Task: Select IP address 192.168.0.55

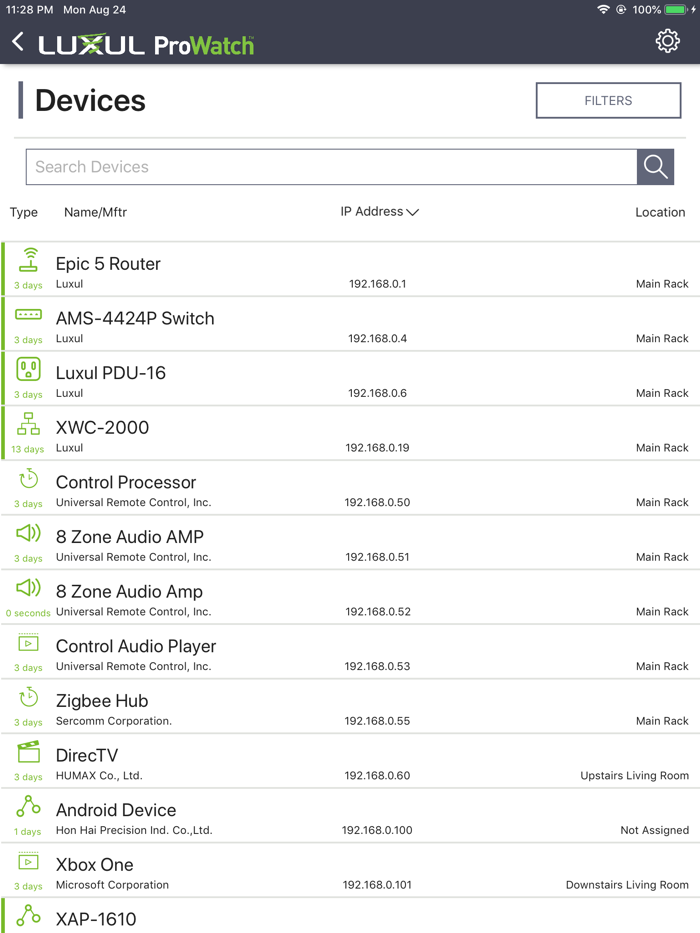Action: point(377,721)
